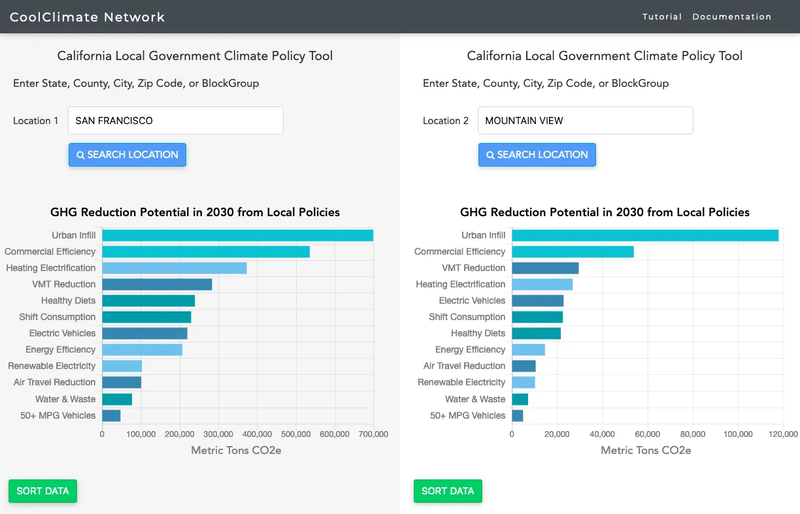Select the Urban Infill bar in San Francisco chart
Viewport: 800px width, 514px height.
237,235
